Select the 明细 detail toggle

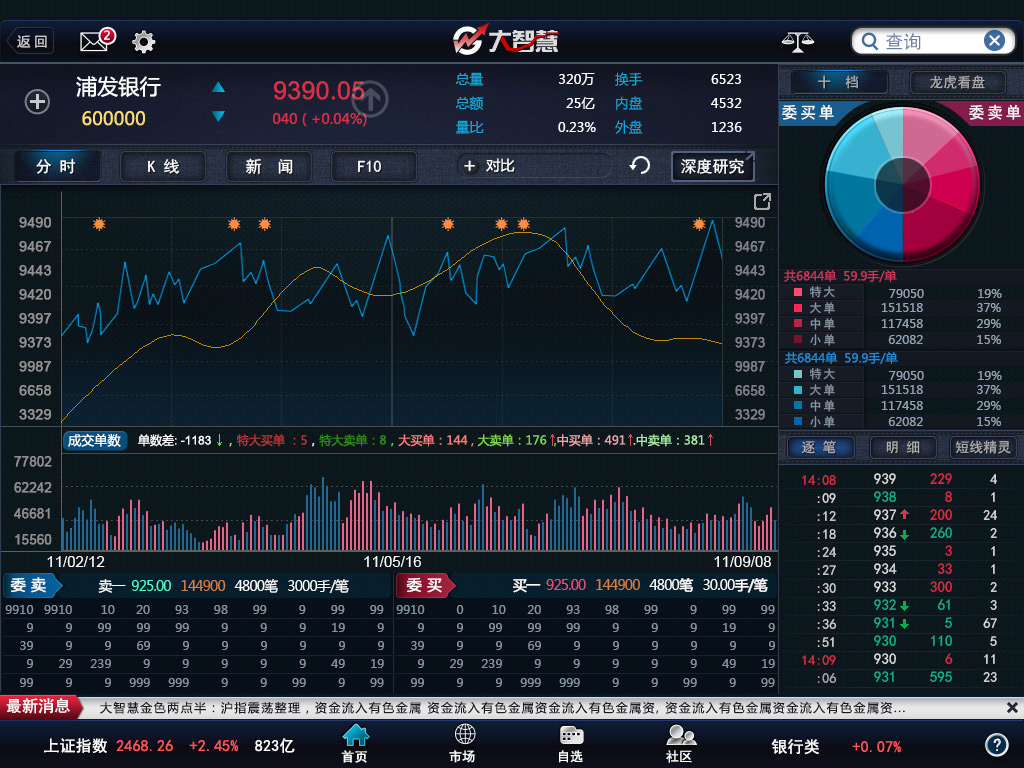[902, 447]
